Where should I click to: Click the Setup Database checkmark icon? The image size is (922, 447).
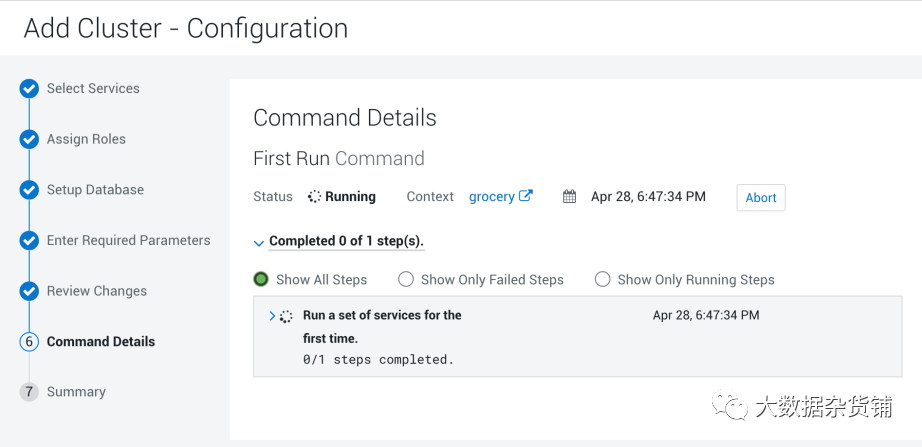[x=29, y=190]
